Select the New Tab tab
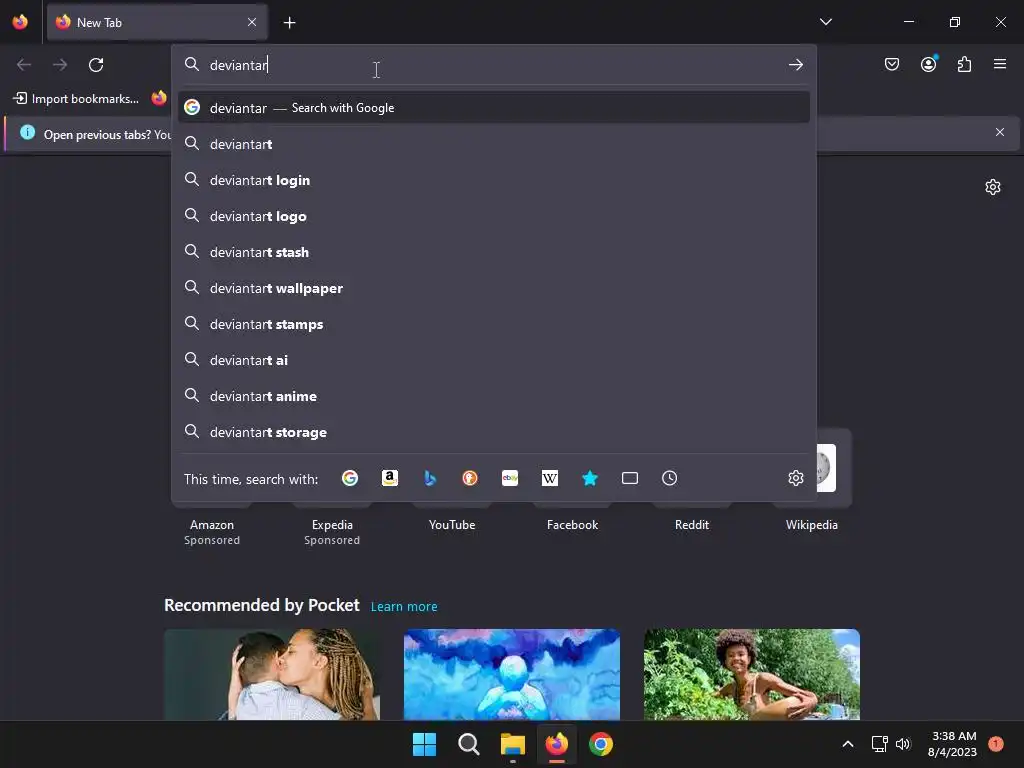The image size is (1024, 768). click(x=157, y=22)
